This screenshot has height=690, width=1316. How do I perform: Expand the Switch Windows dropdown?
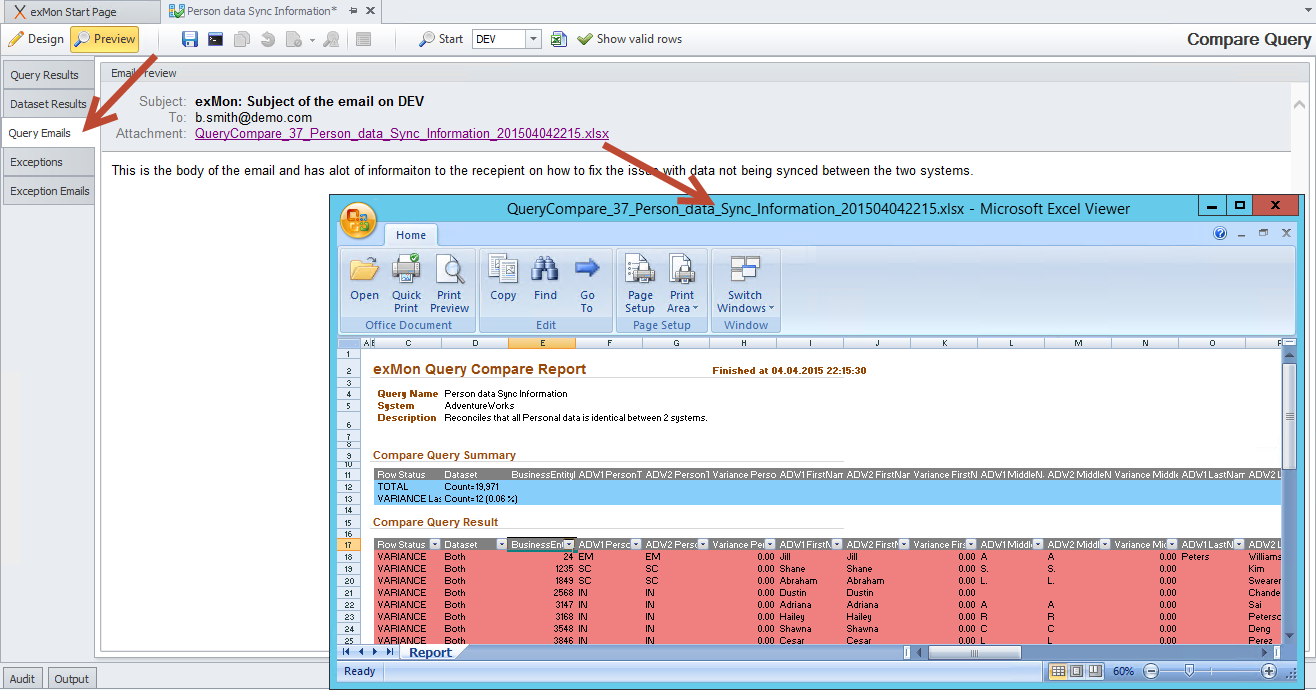745,283
